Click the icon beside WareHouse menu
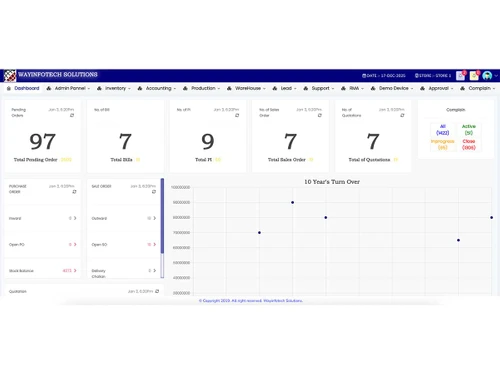Image resolution: width=500 pixels, height=375 pixels. (x=229, y=88)
